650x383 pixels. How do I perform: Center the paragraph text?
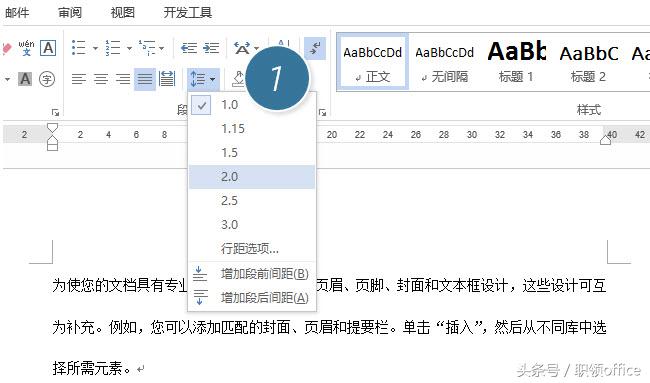101,79
